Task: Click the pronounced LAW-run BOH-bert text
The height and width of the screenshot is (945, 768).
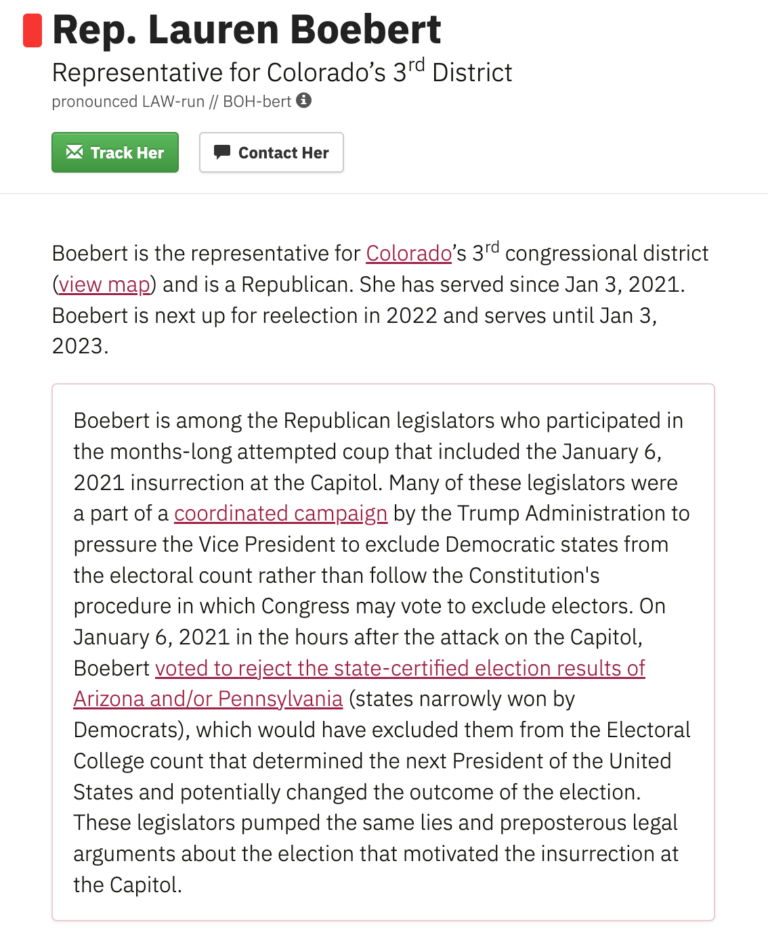Action: (x=172, y=101)
